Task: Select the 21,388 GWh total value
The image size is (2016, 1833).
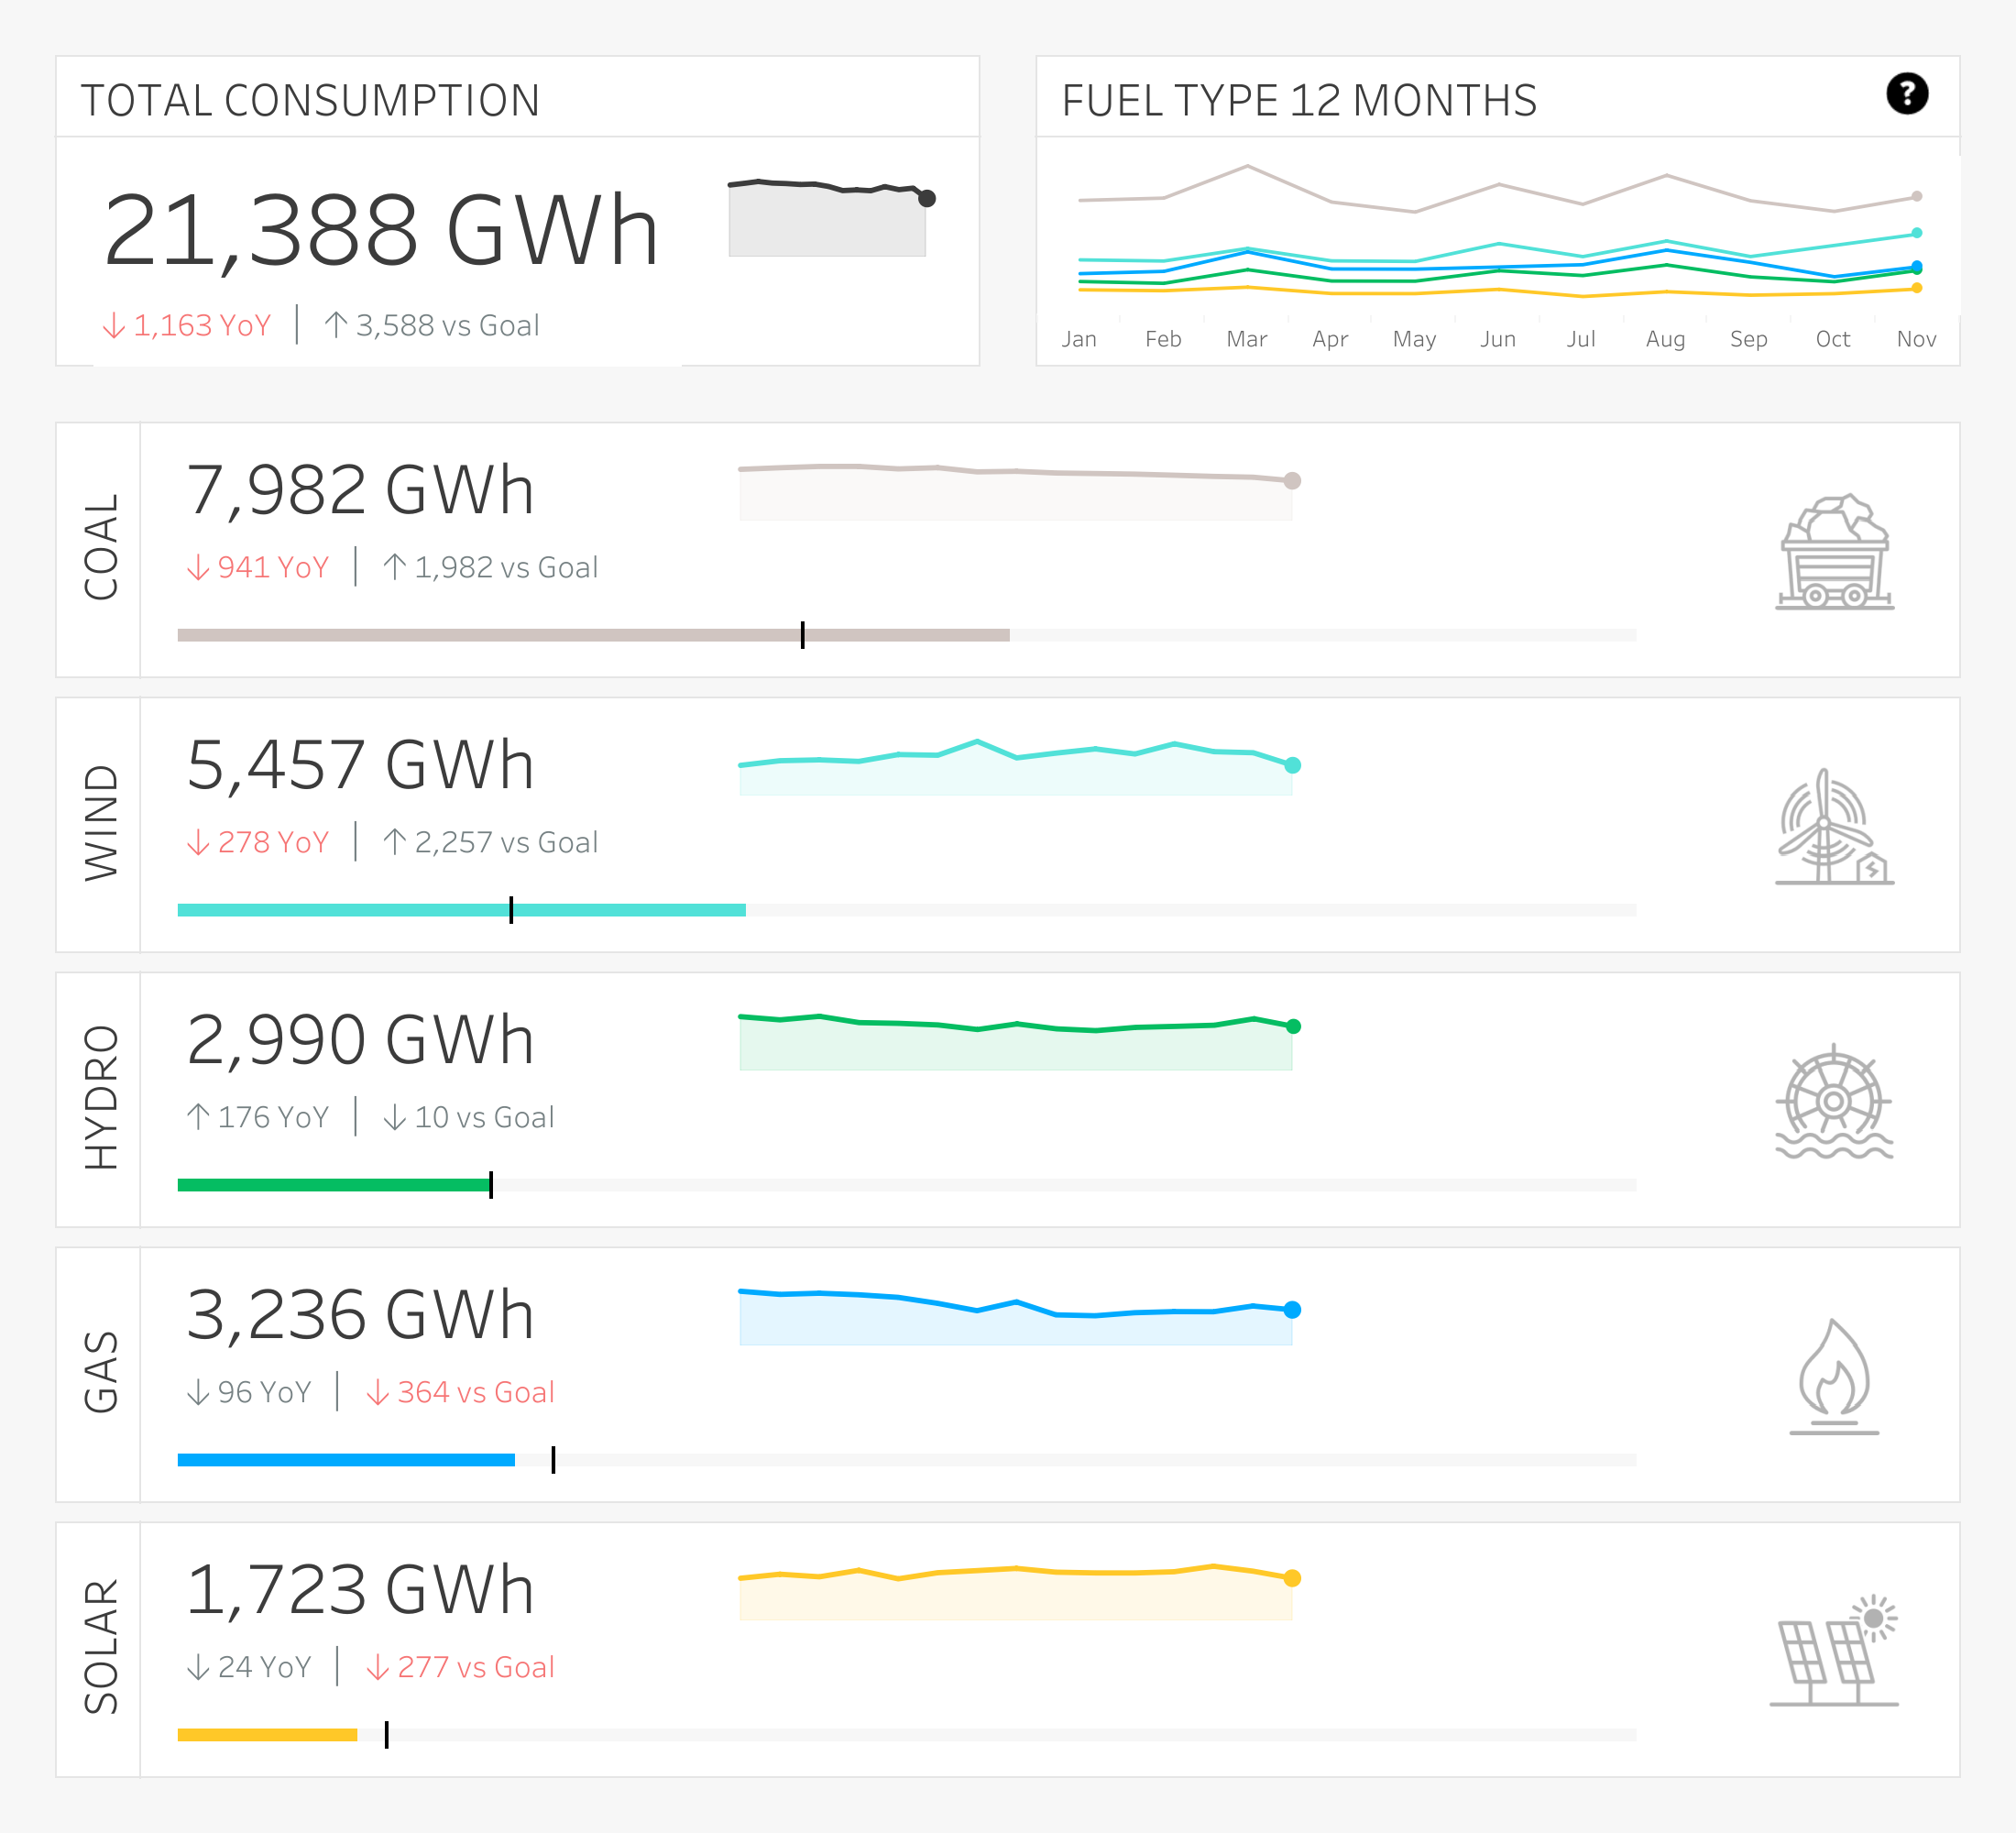Action: point(381,232)
